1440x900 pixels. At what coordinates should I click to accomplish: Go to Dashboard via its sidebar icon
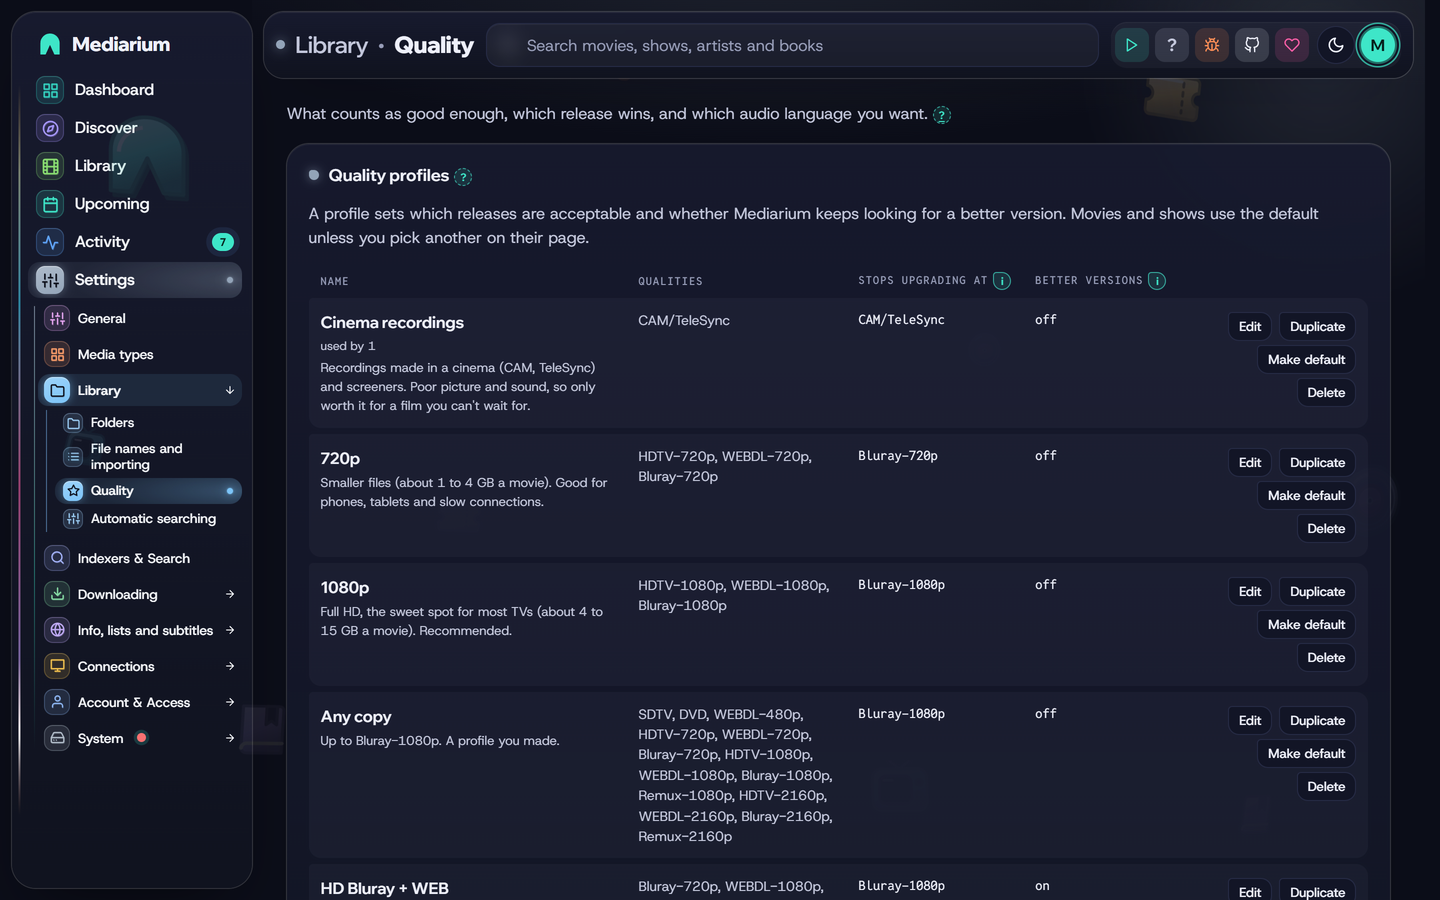[50, 90]
